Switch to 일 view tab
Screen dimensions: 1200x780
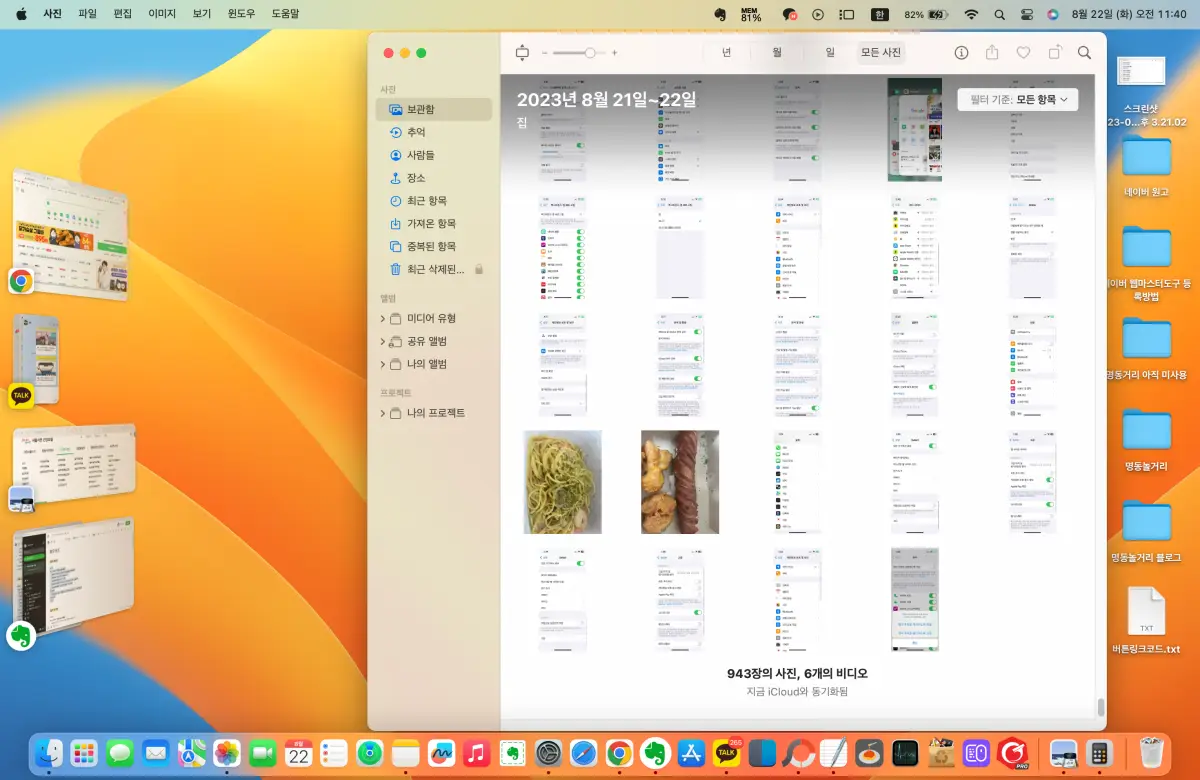829,53
